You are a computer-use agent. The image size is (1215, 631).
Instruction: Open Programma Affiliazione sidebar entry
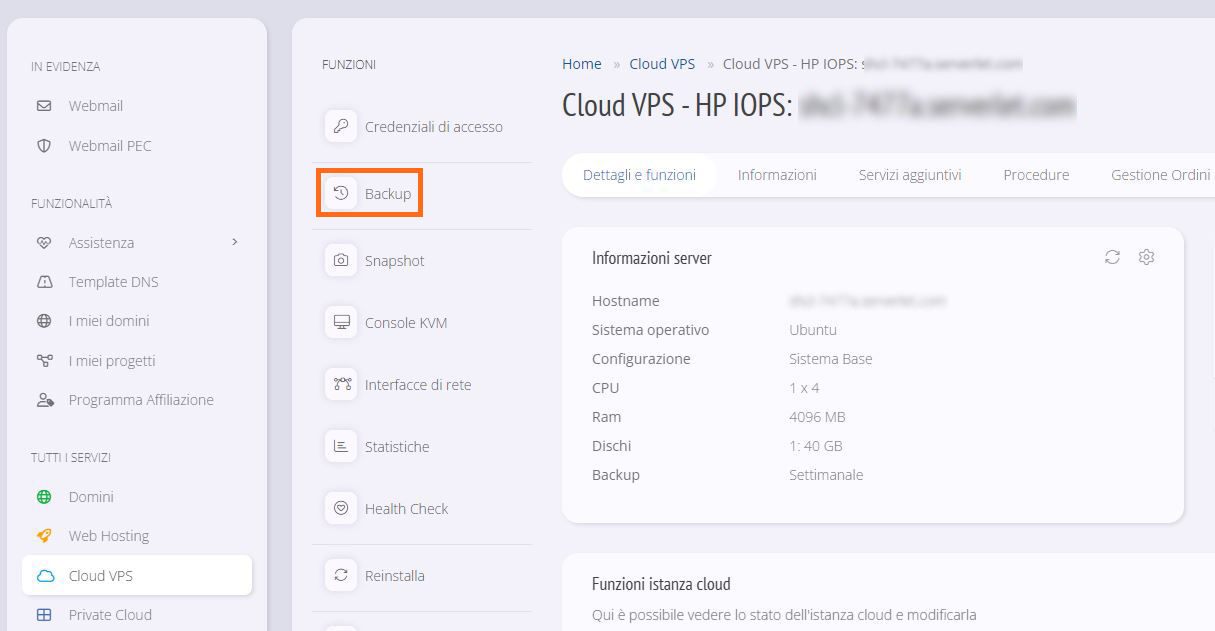141,400
